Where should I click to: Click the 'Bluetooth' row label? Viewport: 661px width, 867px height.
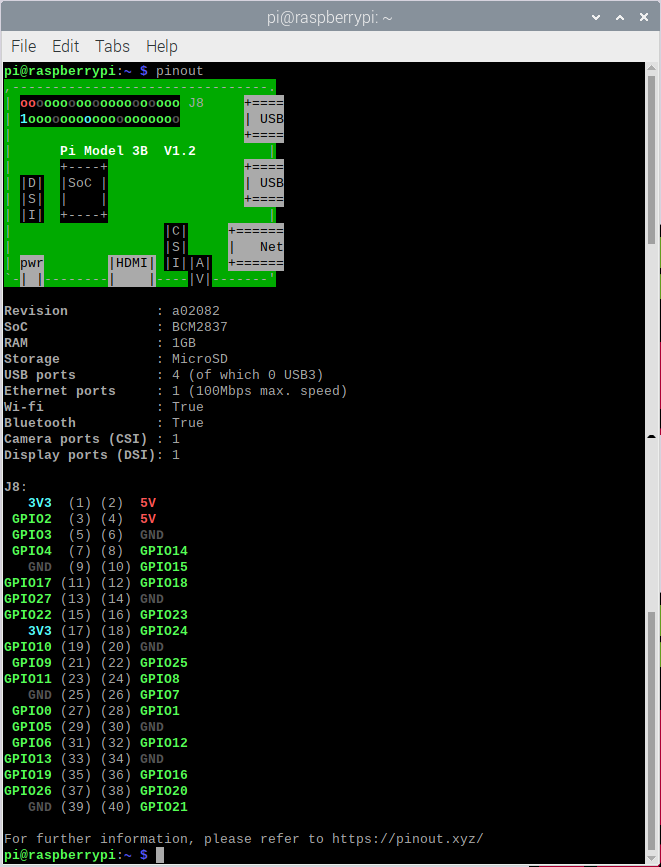pyautogui.click(x=40, y=422)
